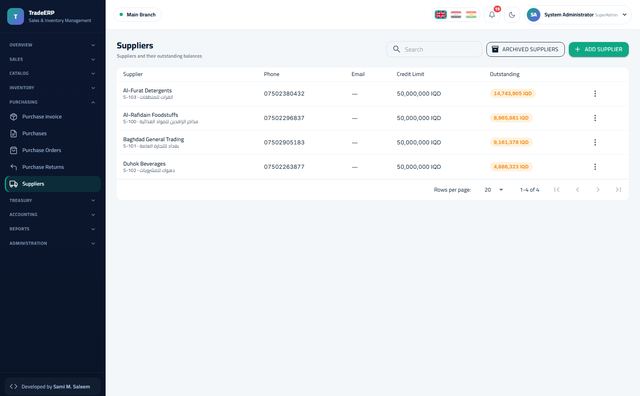Sort by the Supplier column header
The height and width of the screenshot is (396, 640).
133,74
